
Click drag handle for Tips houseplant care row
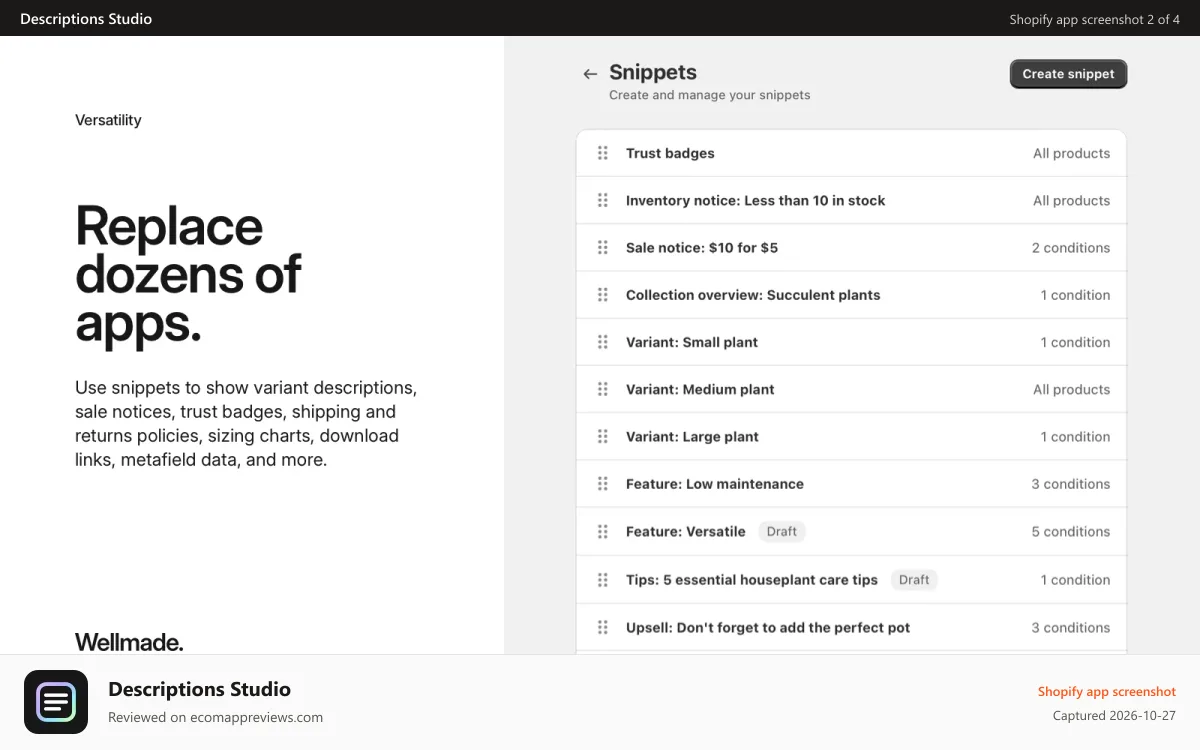coord(603,580)
